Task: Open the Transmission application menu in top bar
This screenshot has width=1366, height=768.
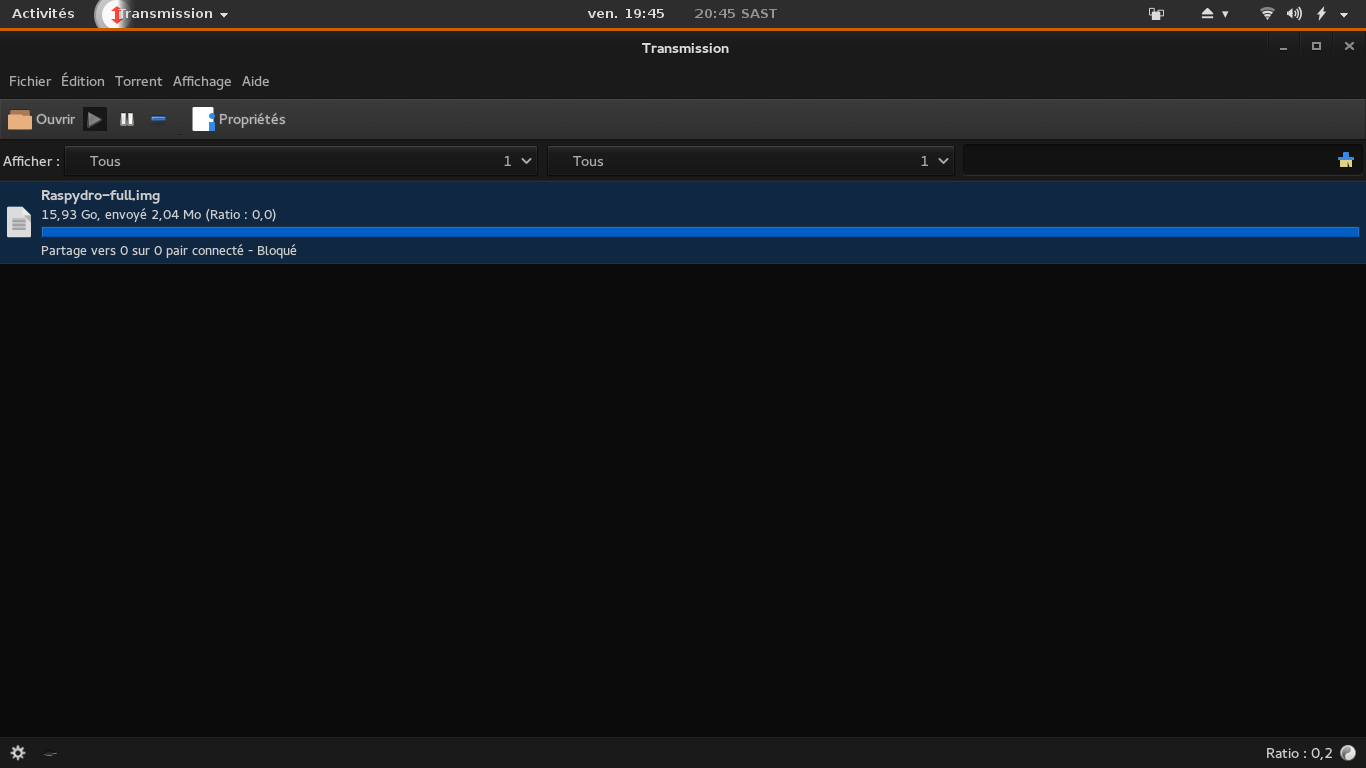Action: click(163, 14)
